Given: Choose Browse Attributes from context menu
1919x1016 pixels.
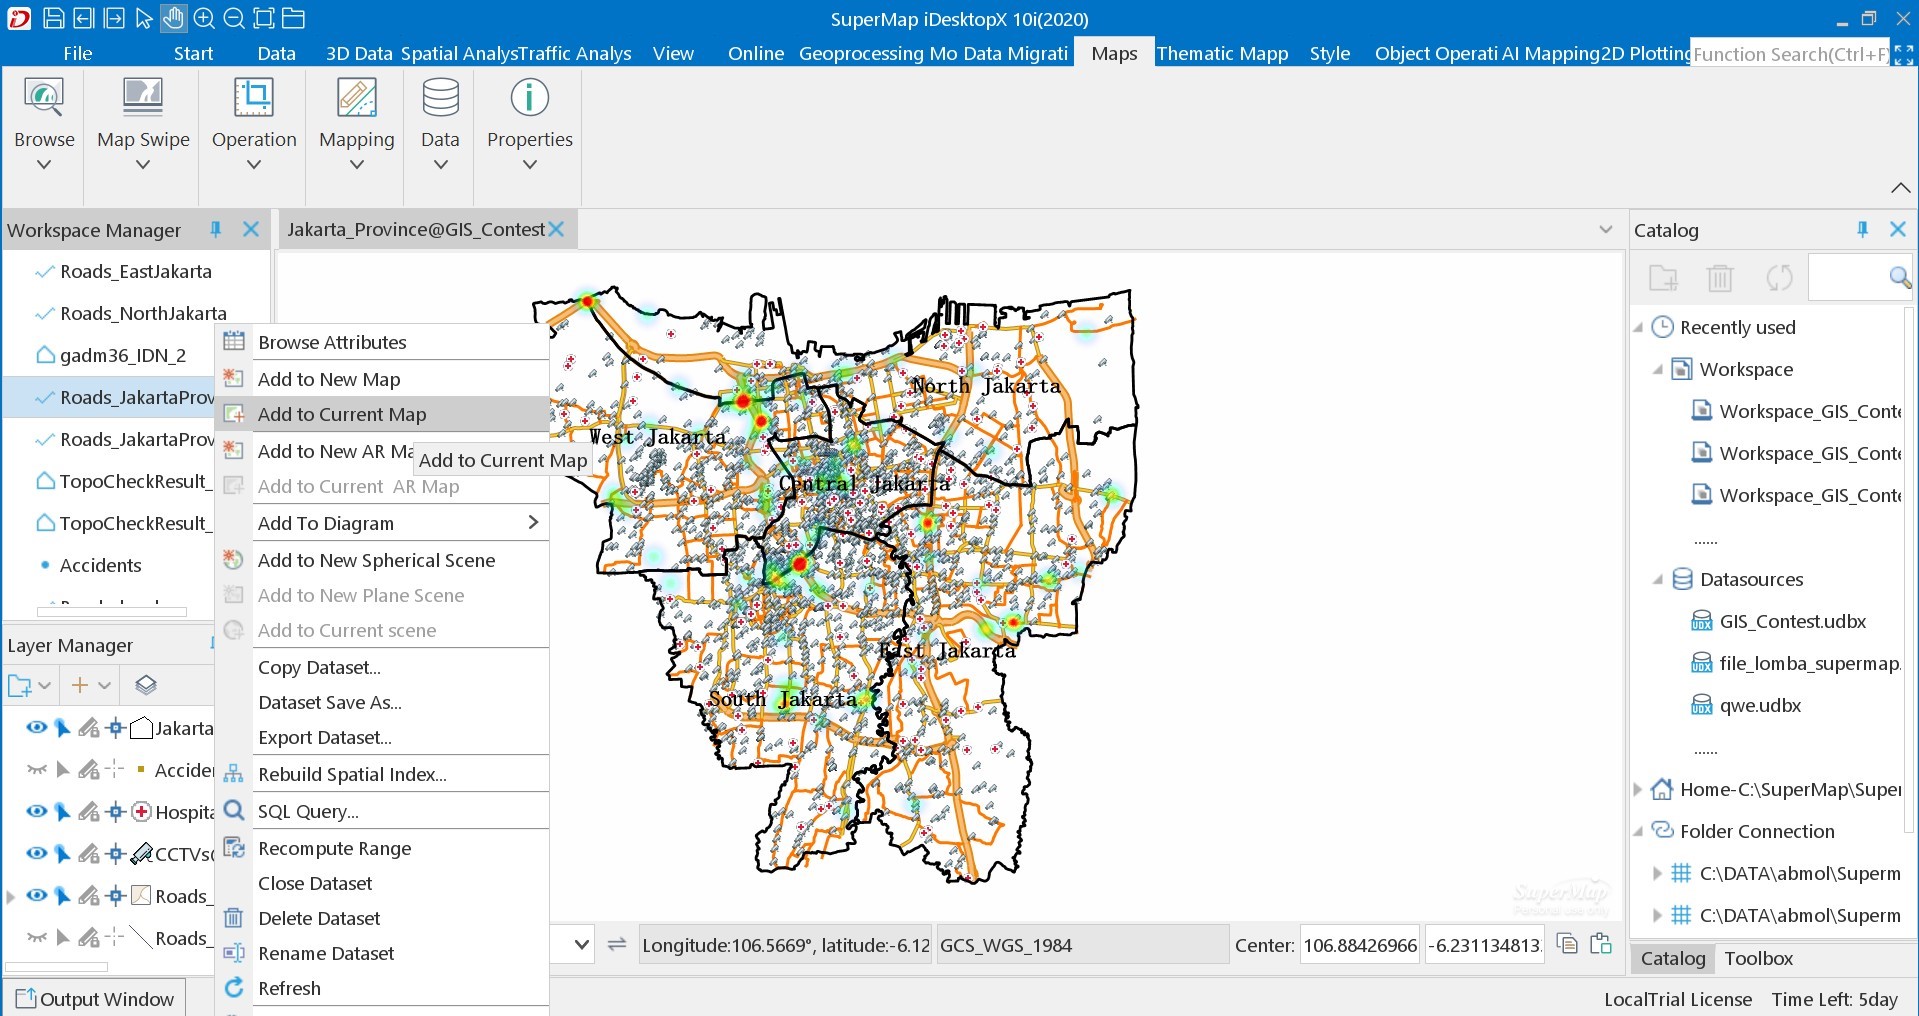Looking at the screenshot, I should (x=383, y=342).
